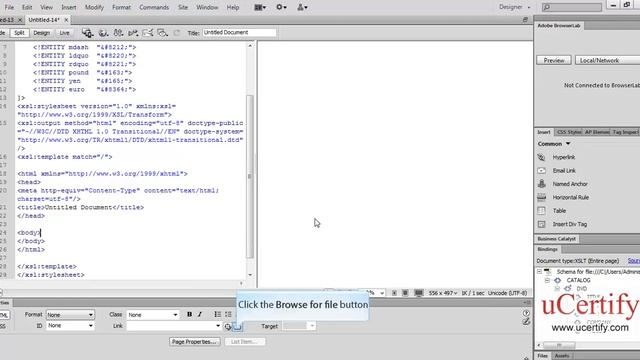This screenshot has height=360, width=640.
Task: Switch to the Untitled-14* document tab
Action: pyautogui.click(x=44, y=20)
